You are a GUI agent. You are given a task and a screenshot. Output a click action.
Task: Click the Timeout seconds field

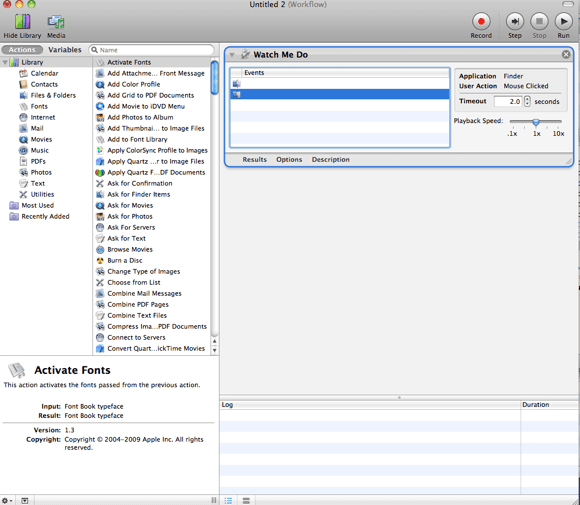coord(508,101)
